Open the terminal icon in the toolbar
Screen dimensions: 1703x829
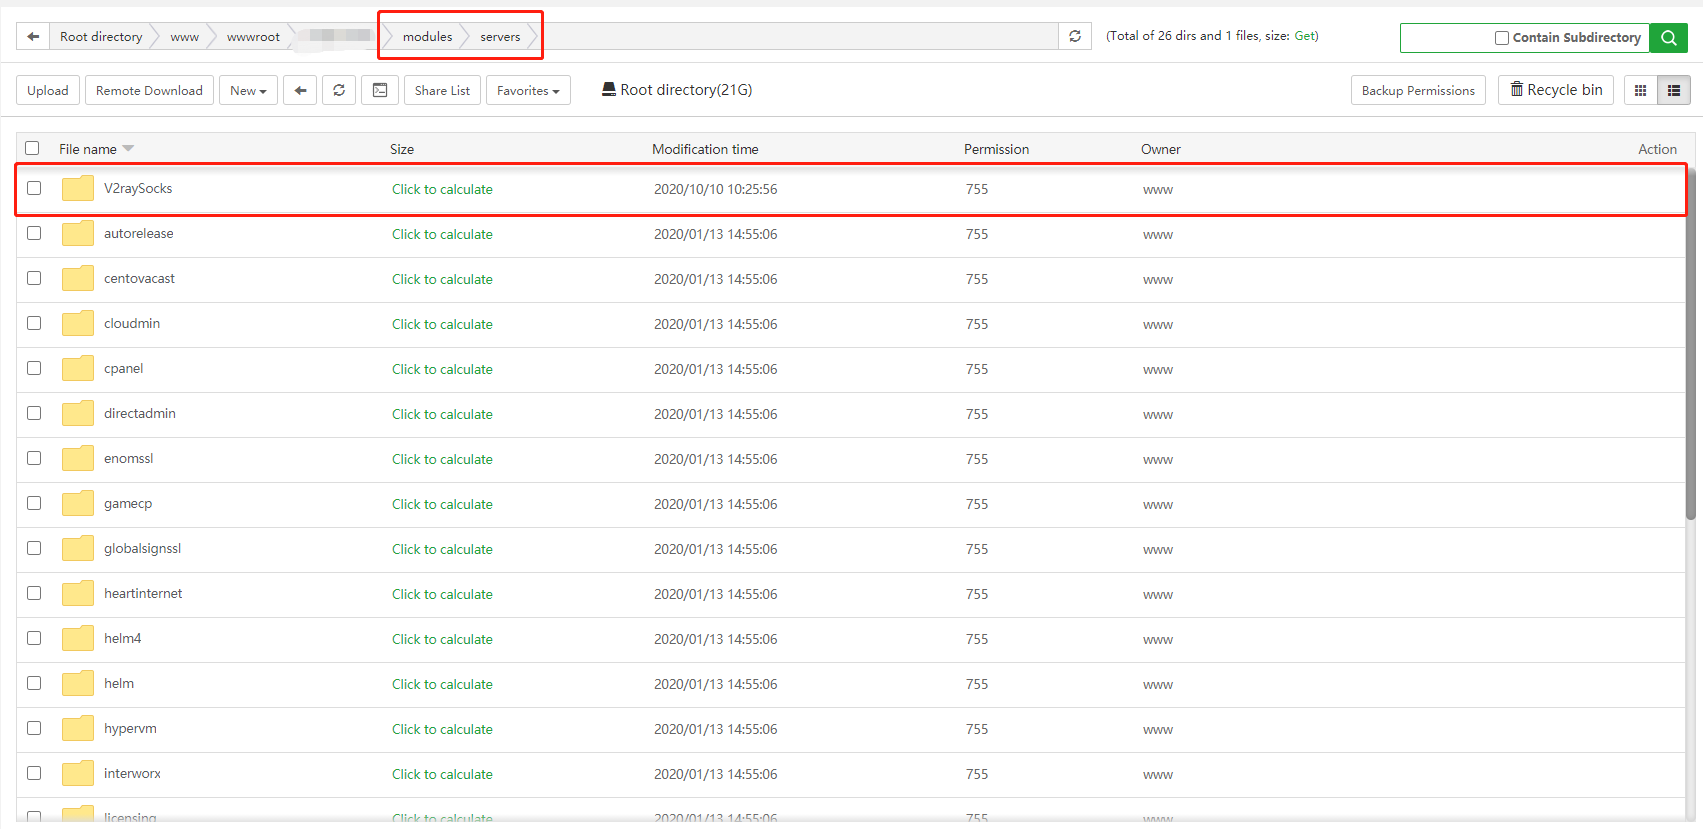point(380,90)
